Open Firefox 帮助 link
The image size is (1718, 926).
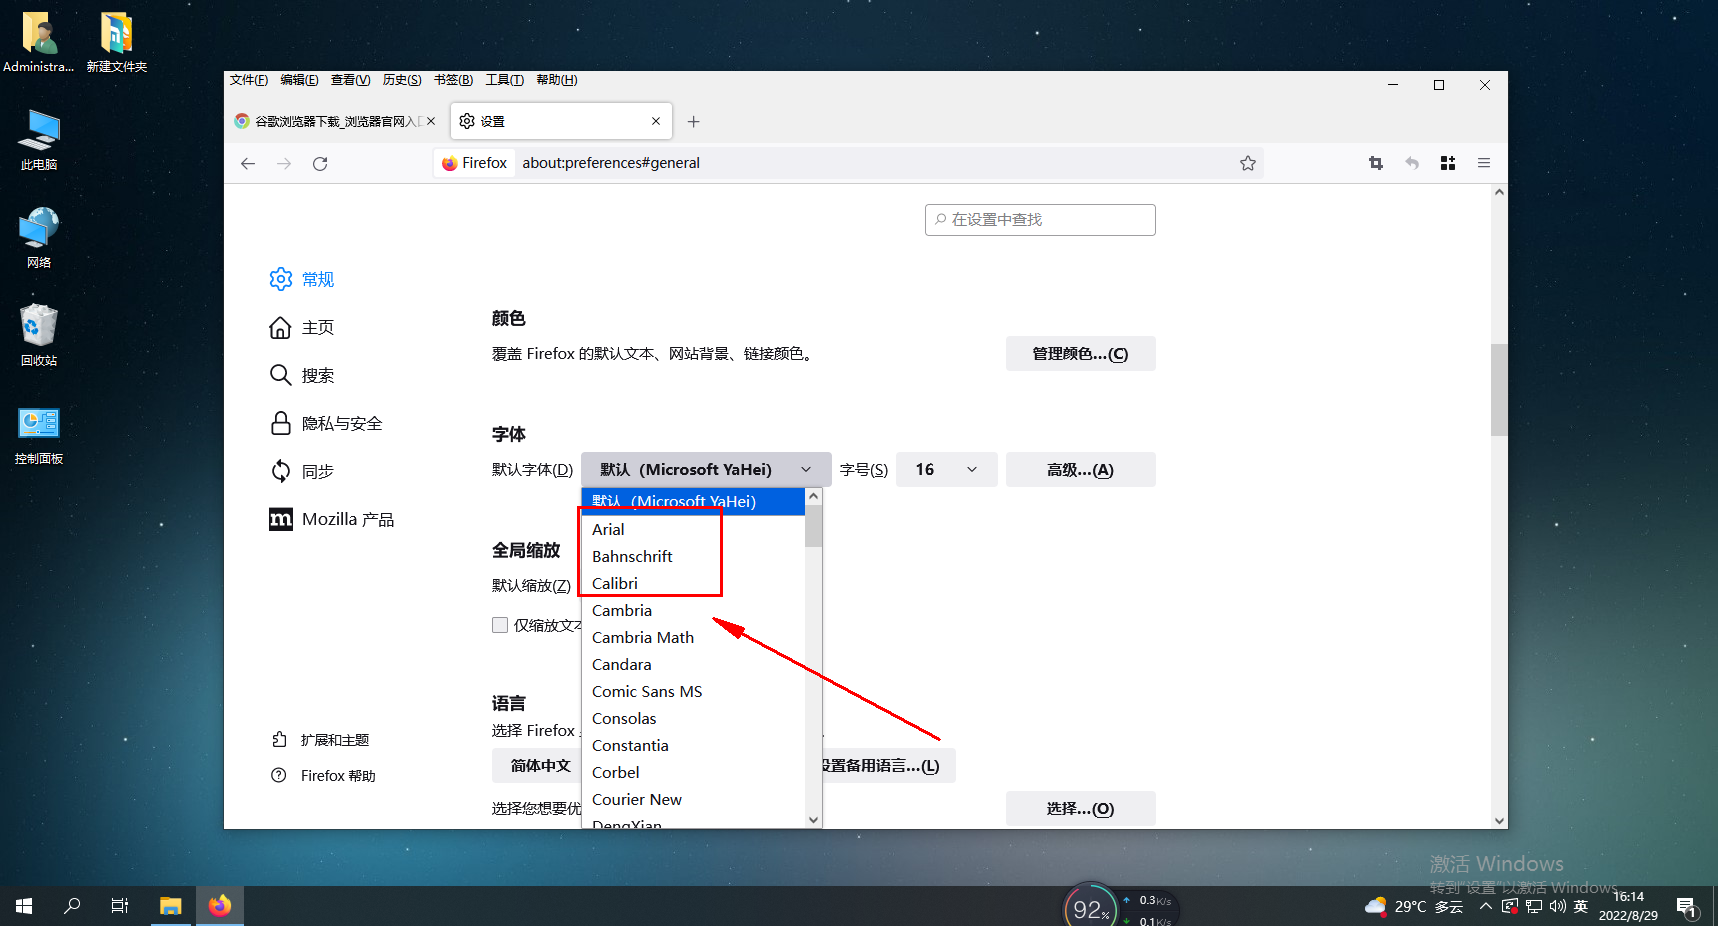click(323, 776)
